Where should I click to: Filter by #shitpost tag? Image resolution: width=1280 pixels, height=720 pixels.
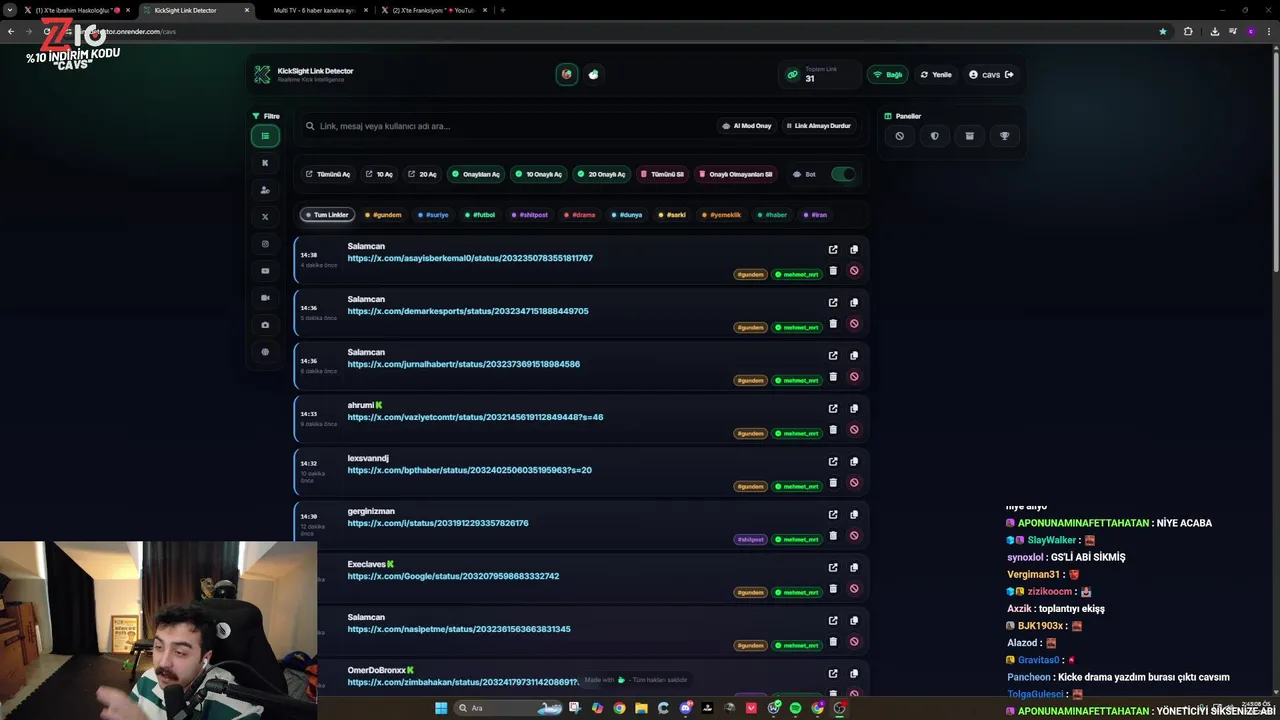(x=530, y=215)
